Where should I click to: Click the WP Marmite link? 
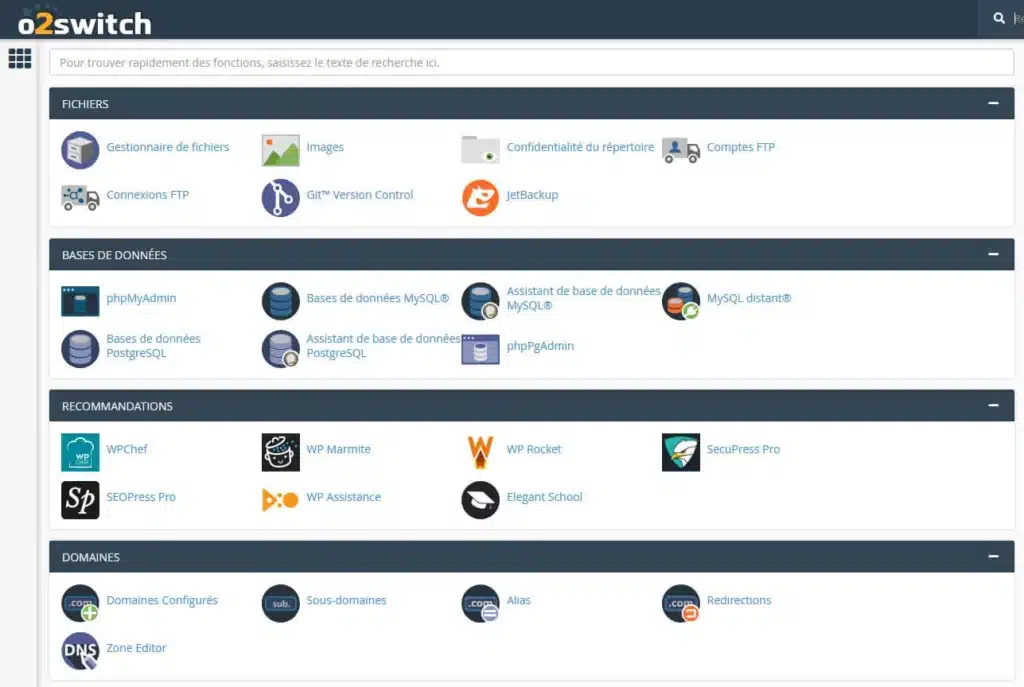pyautogui.click(x=338, y=449)
